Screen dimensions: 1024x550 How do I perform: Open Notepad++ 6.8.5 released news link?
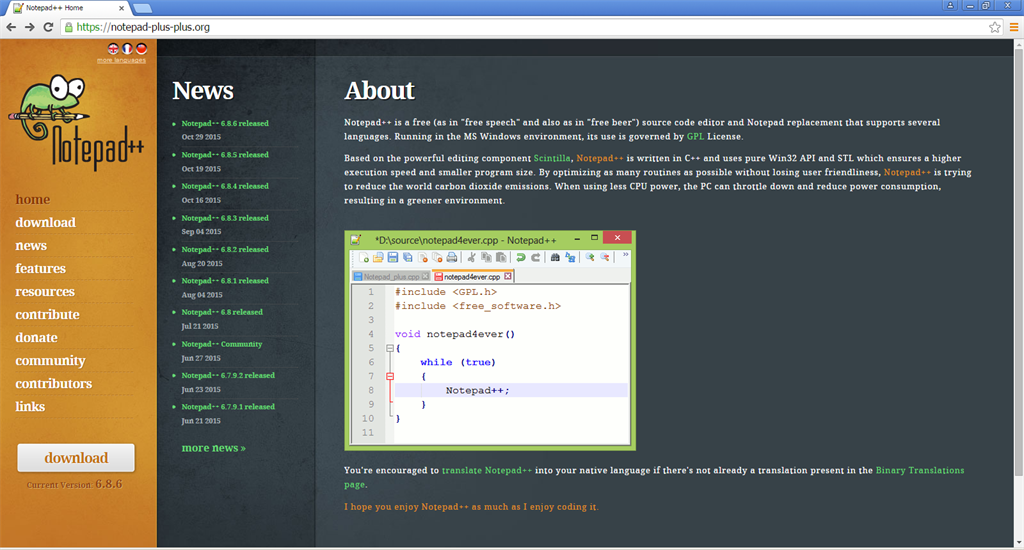click(225, 155)
